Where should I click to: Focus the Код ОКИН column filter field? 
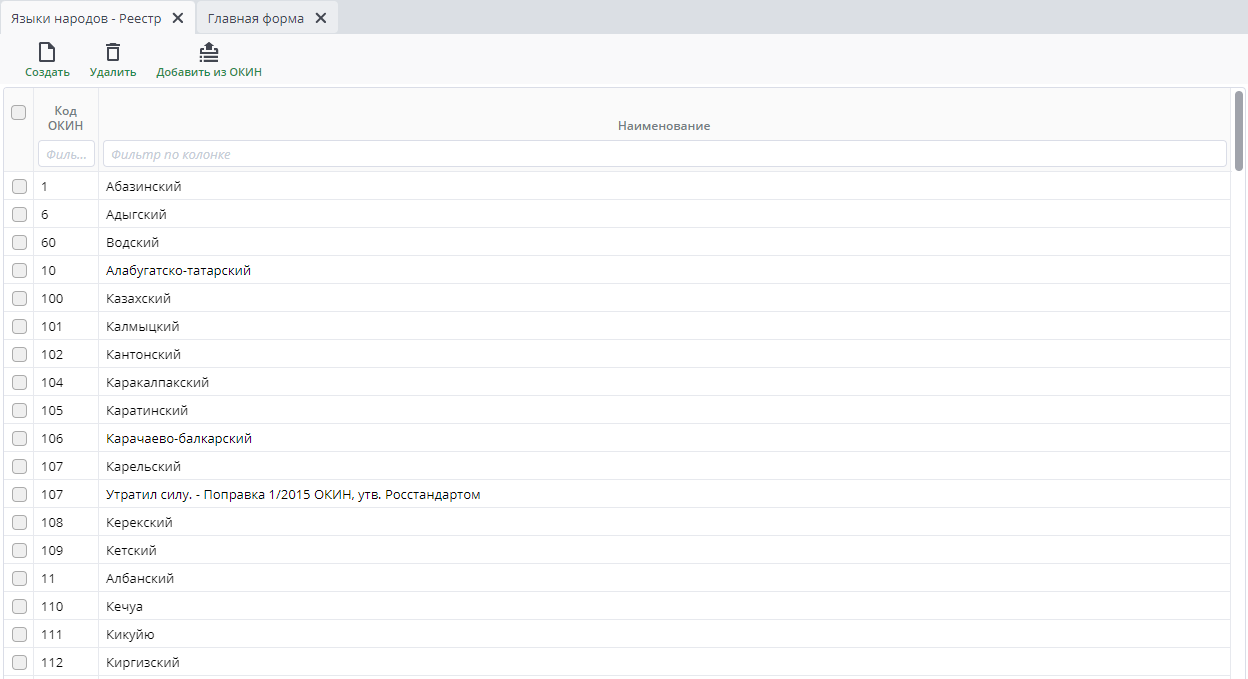pos(66,154)
